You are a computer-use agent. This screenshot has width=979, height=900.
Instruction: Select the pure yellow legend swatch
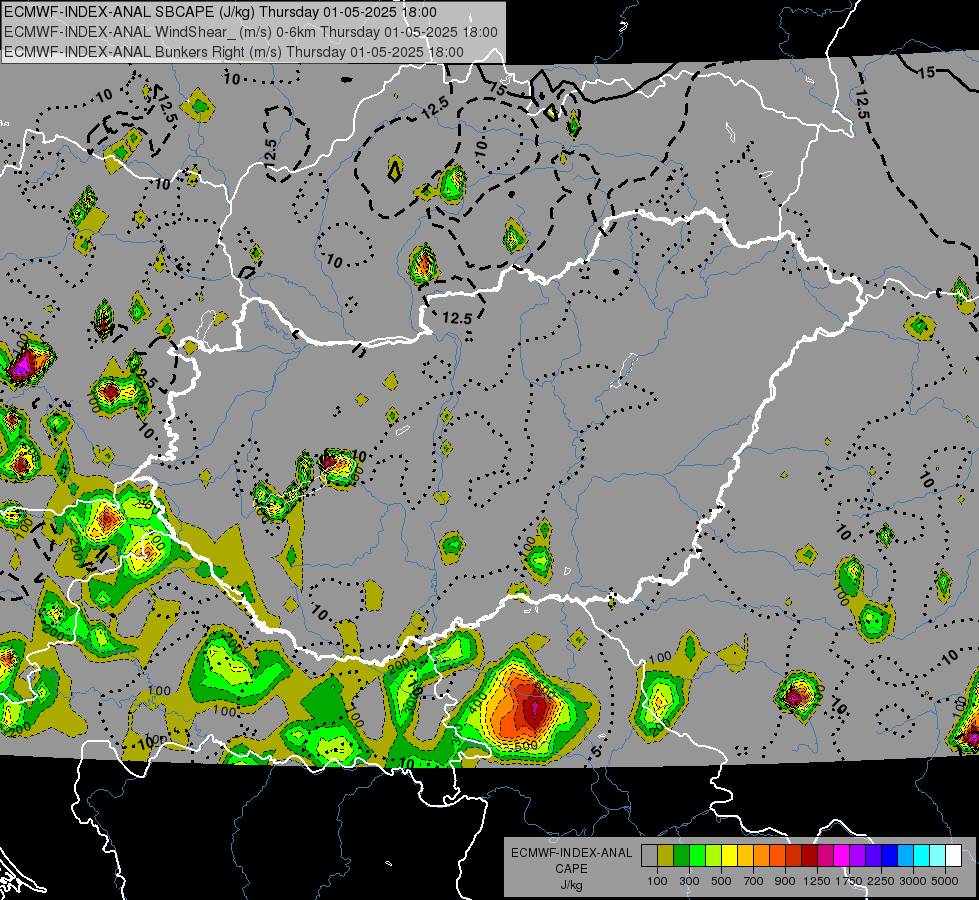click(x=729, y=855)
